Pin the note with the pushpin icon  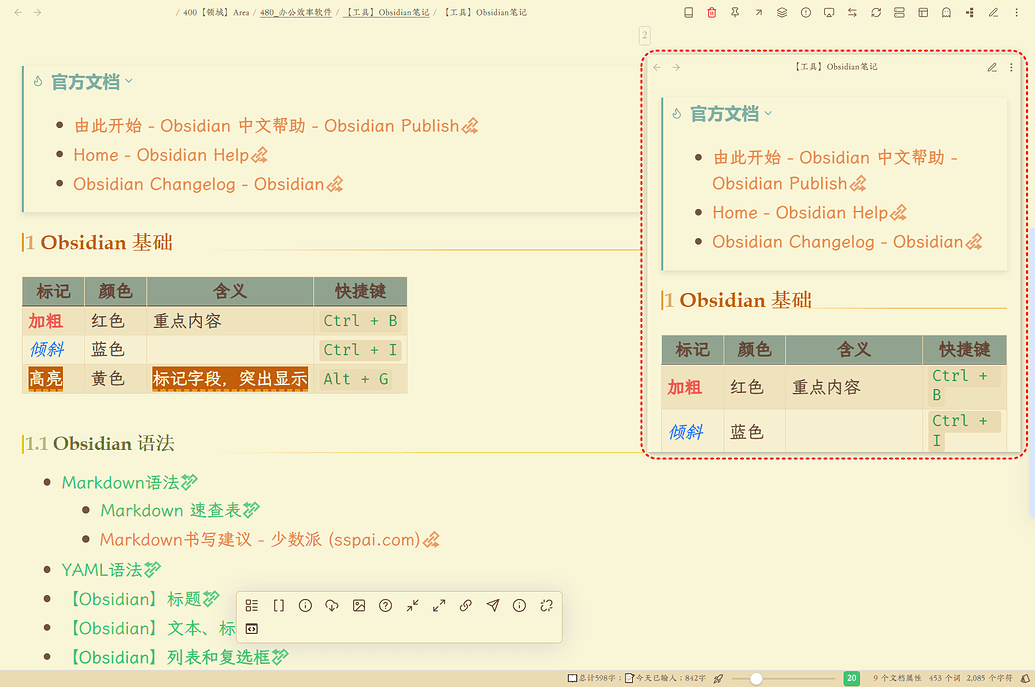point(735,13)
